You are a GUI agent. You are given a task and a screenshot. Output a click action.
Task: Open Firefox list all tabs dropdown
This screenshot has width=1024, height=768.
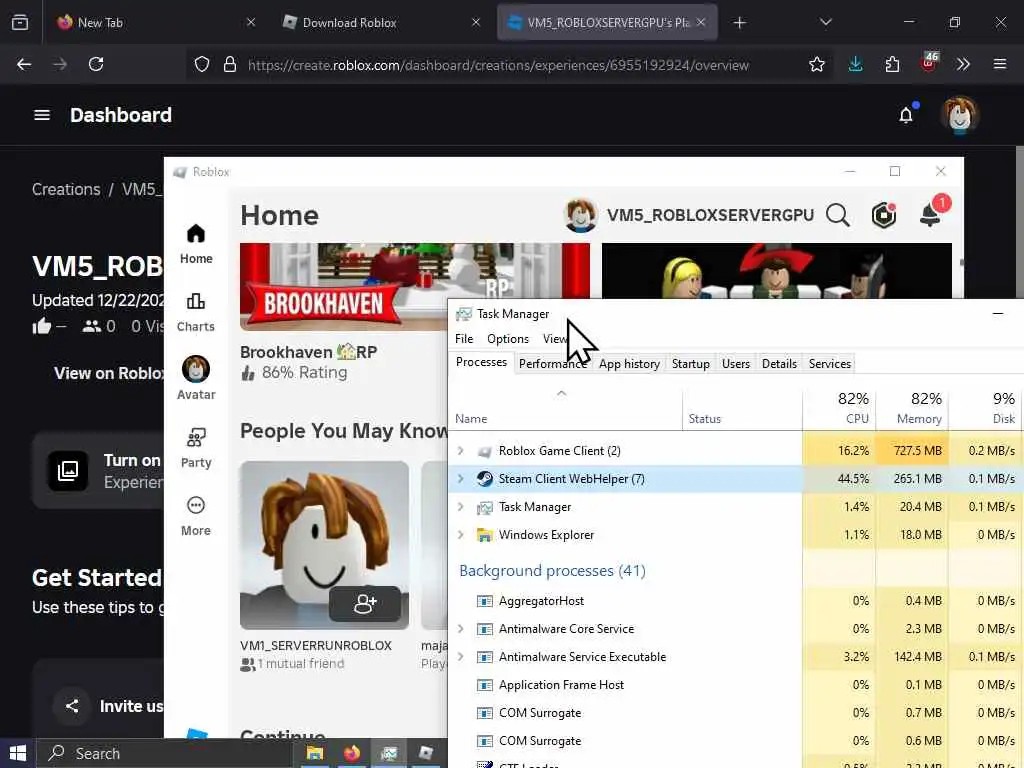[825, 22]
